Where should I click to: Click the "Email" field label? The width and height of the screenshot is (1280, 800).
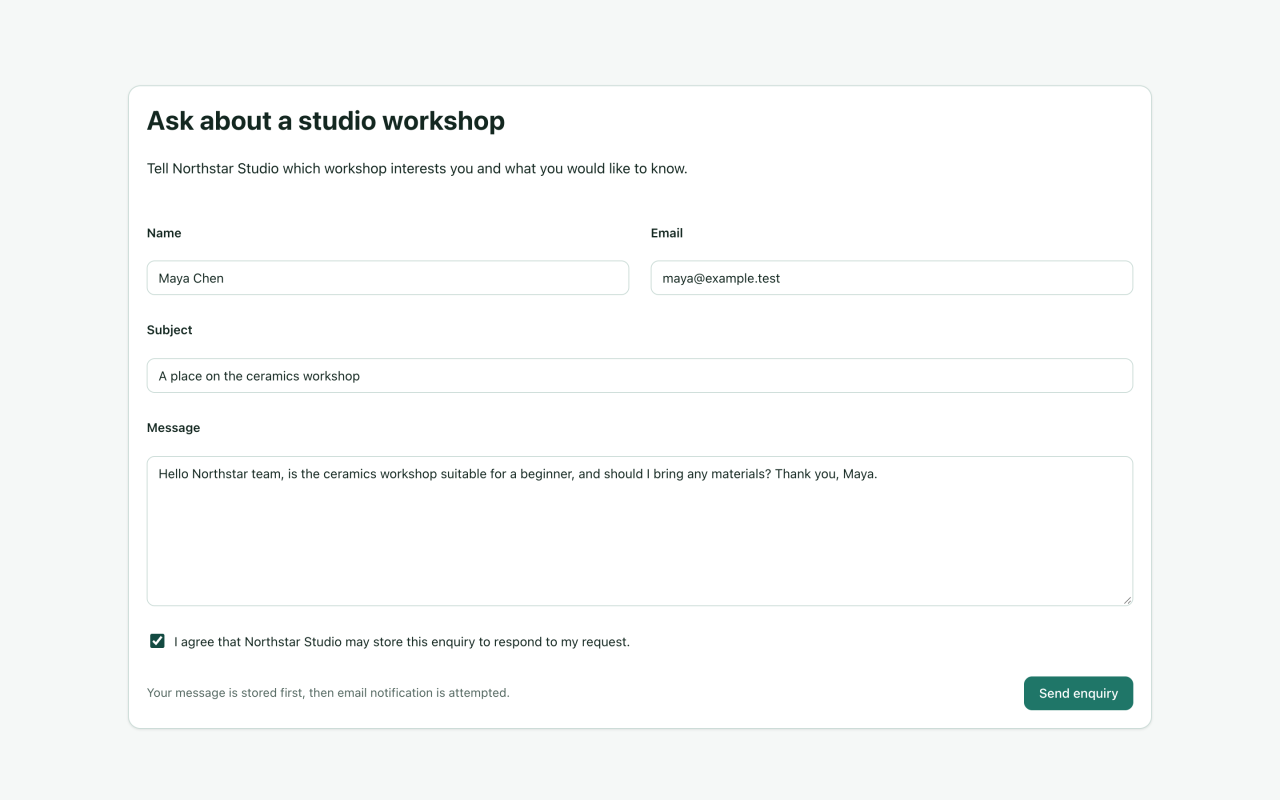click(667, 233)
